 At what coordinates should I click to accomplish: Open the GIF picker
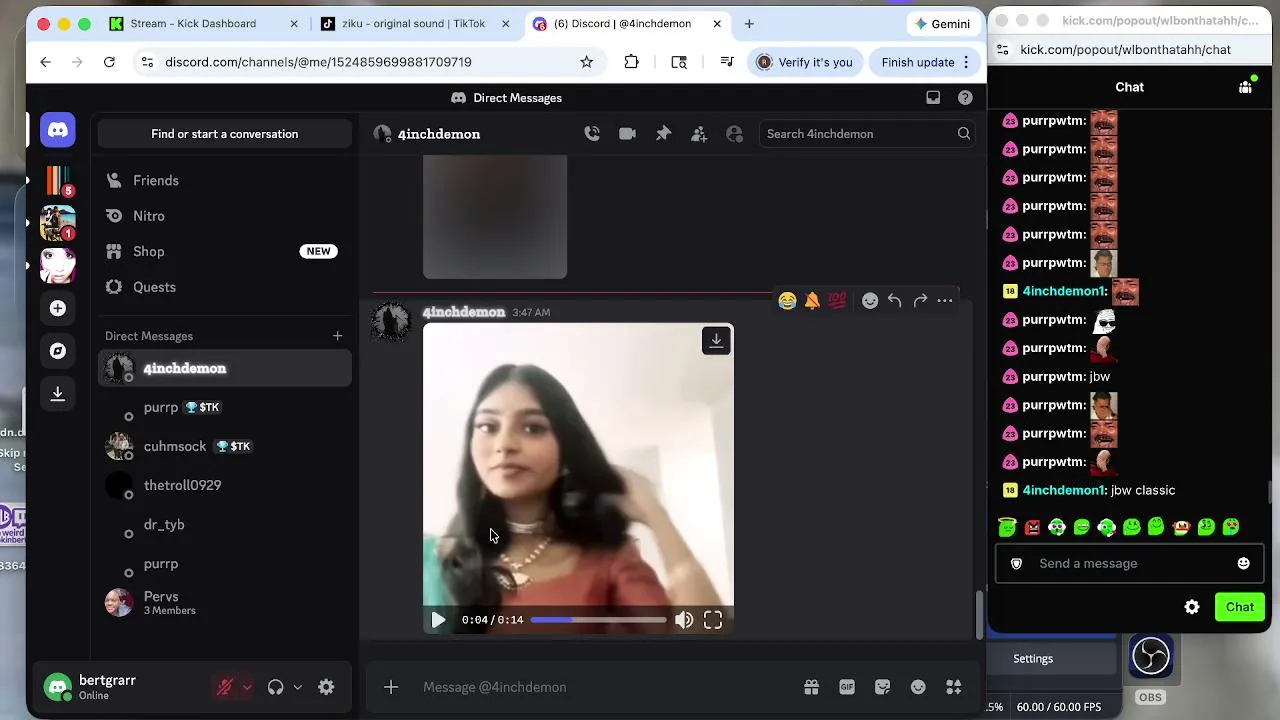(847, 687)
